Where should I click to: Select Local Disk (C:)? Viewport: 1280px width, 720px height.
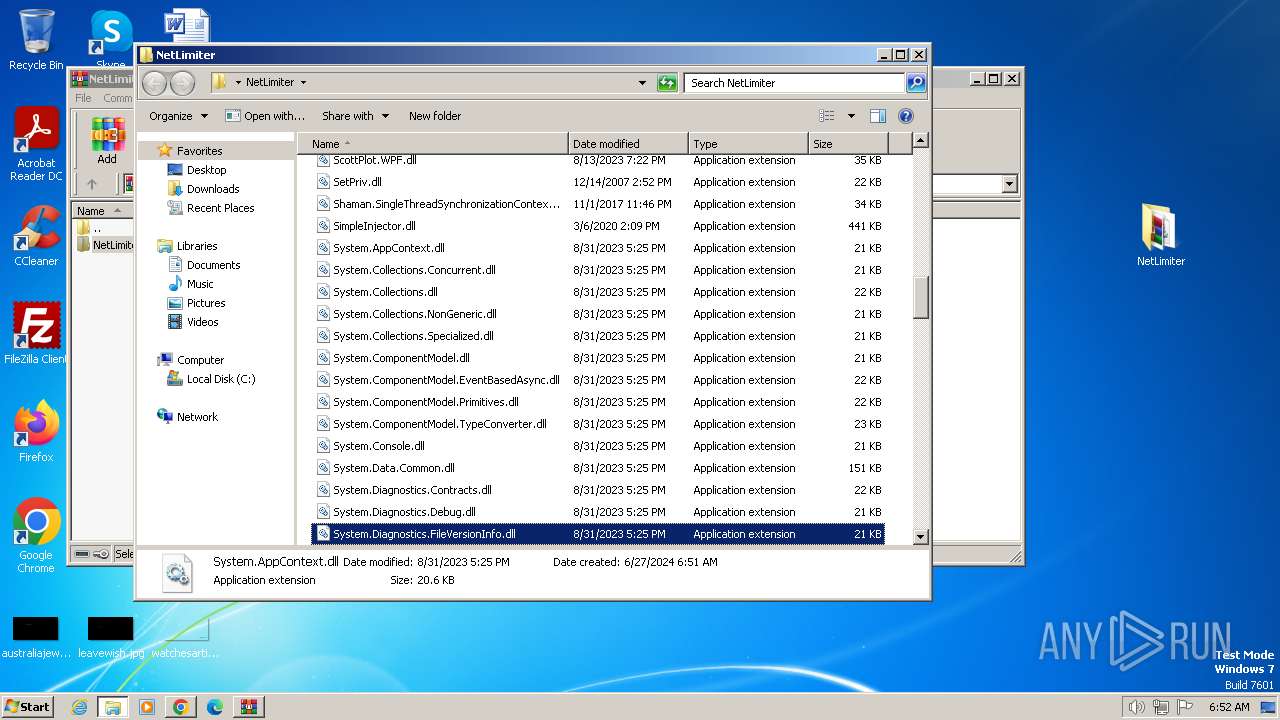[220, 379]
